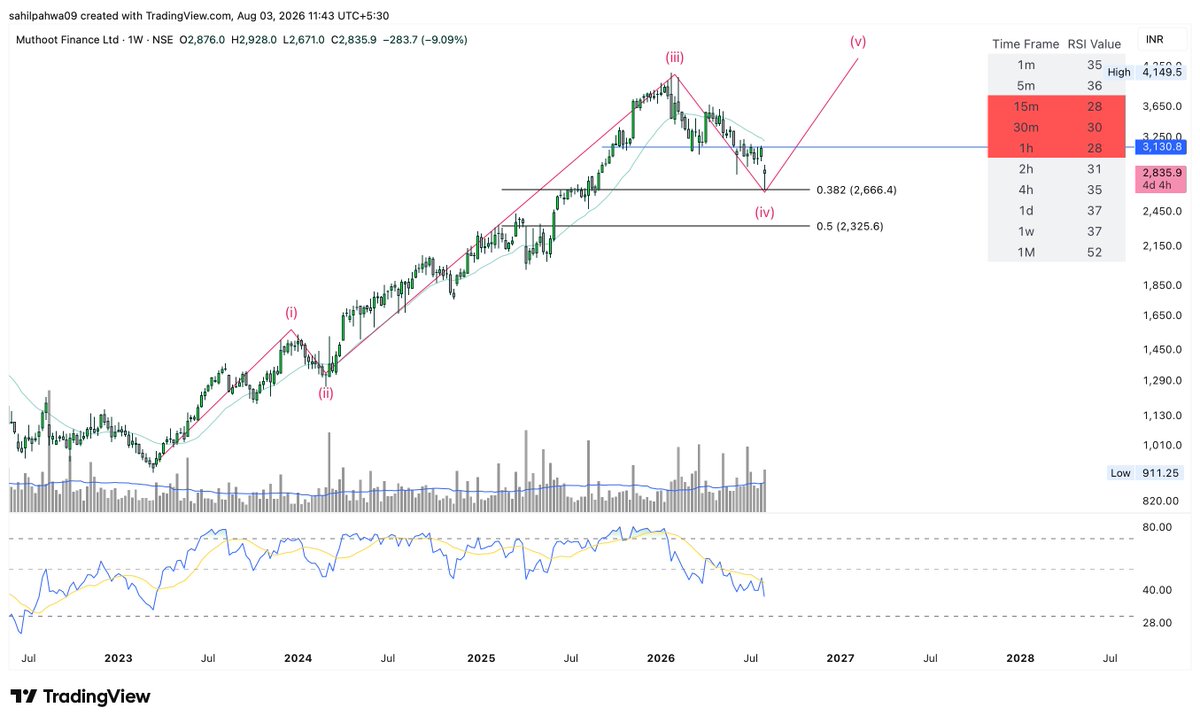1200x723 pixels.
Task: Click 2028 on the time axis
Action: pyautogui.click(x=1020, y=659)
